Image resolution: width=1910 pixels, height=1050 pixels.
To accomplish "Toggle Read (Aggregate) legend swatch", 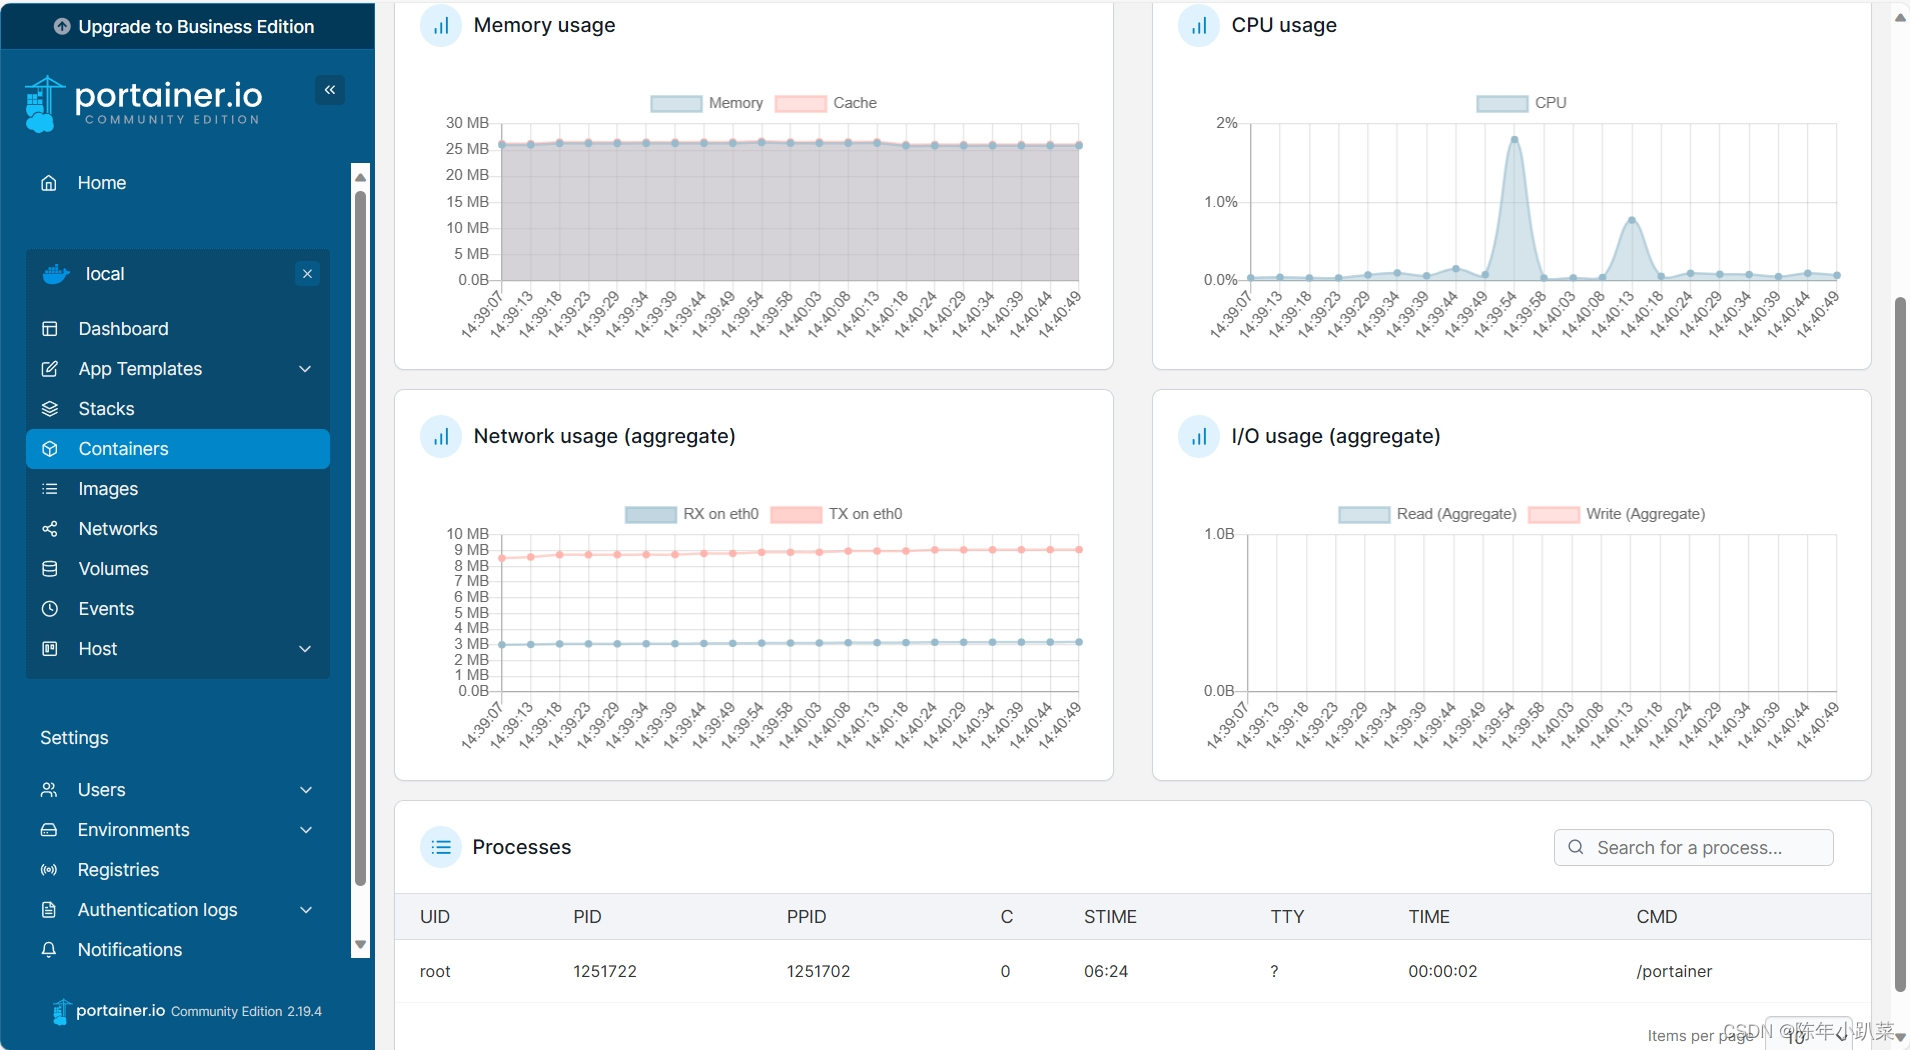I will pos(1364,514).
